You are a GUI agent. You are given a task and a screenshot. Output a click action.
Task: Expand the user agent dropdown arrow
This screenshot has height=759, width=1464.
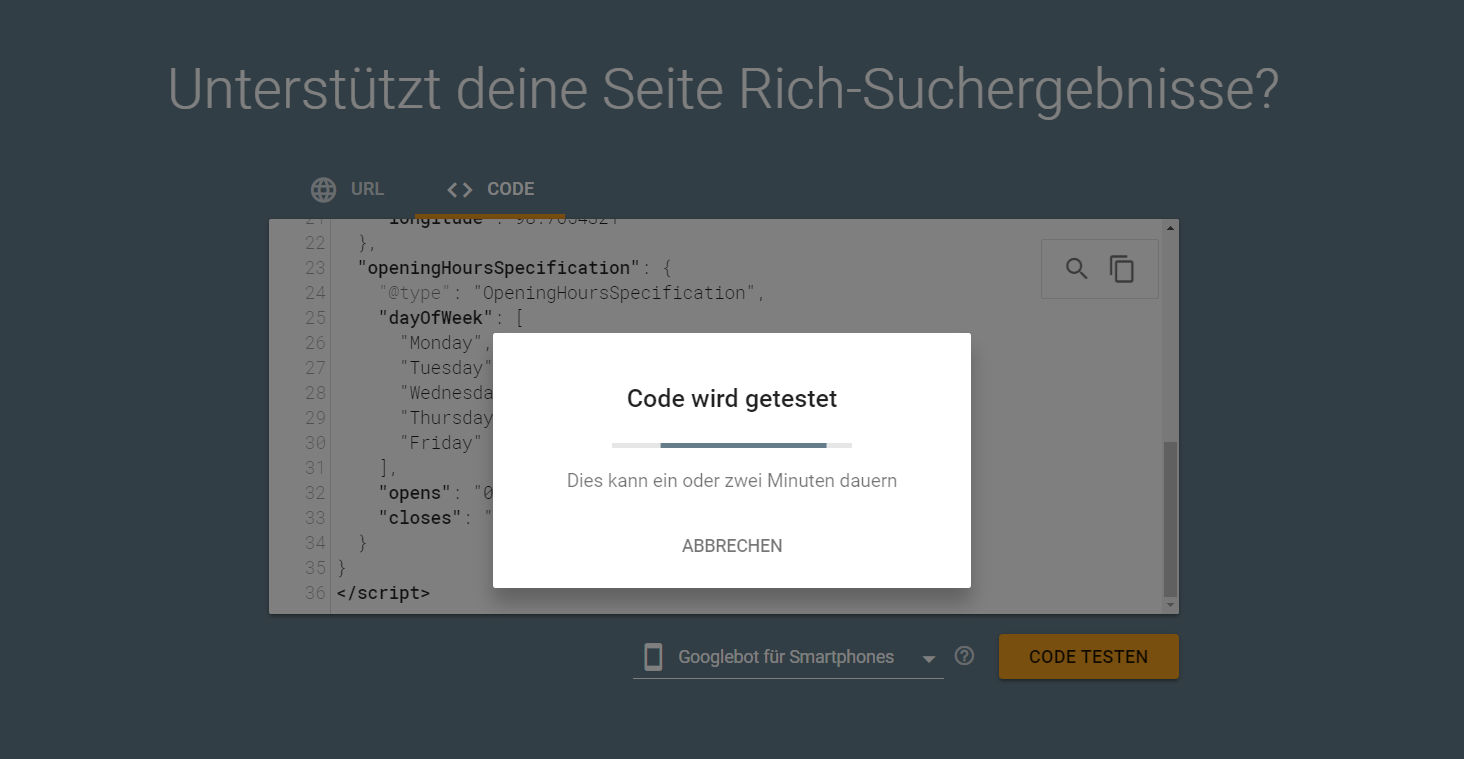click(x=928, y=658)
